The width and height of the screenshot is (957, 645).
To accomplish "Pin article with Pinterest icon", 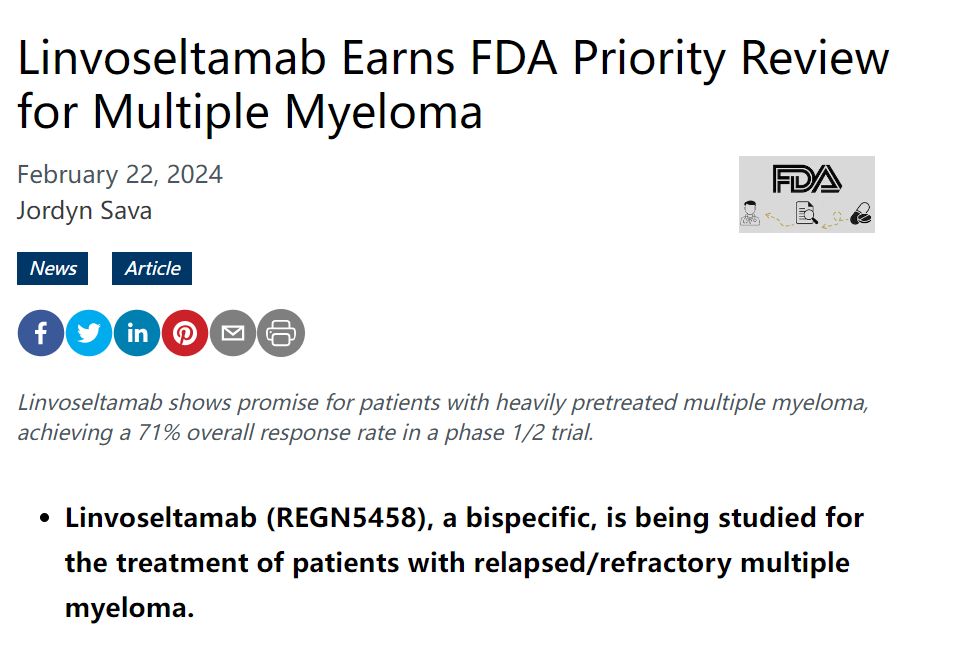I will pos(185,333).
